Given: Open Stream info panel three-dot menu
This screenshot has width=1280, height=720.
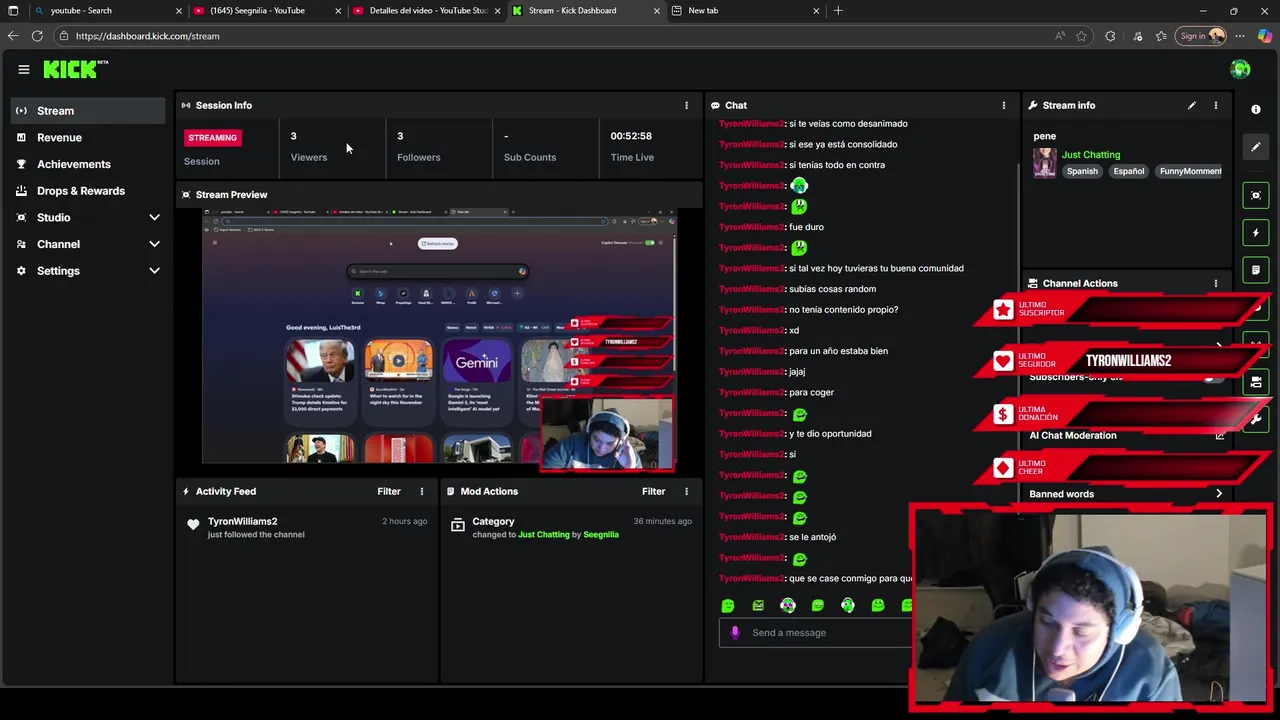Looking at the screenshot, I should pos(1215,105).
